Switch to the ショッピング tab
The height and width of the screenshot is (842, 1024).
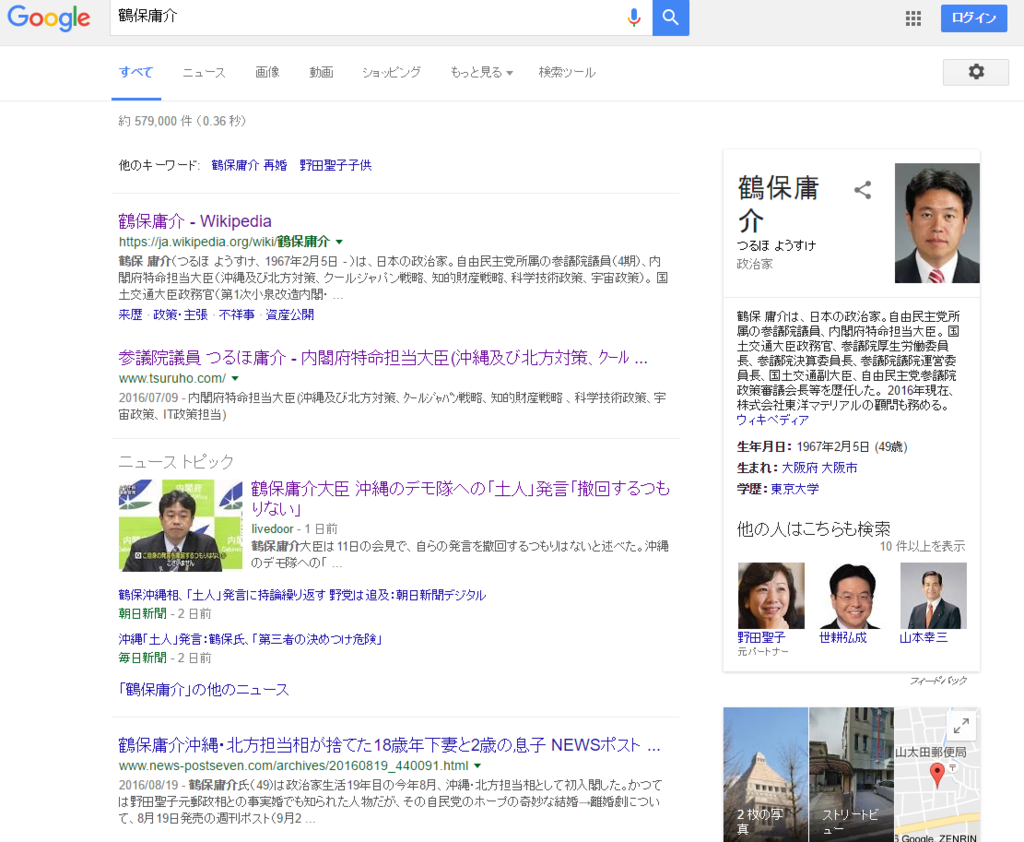[391, 73]
